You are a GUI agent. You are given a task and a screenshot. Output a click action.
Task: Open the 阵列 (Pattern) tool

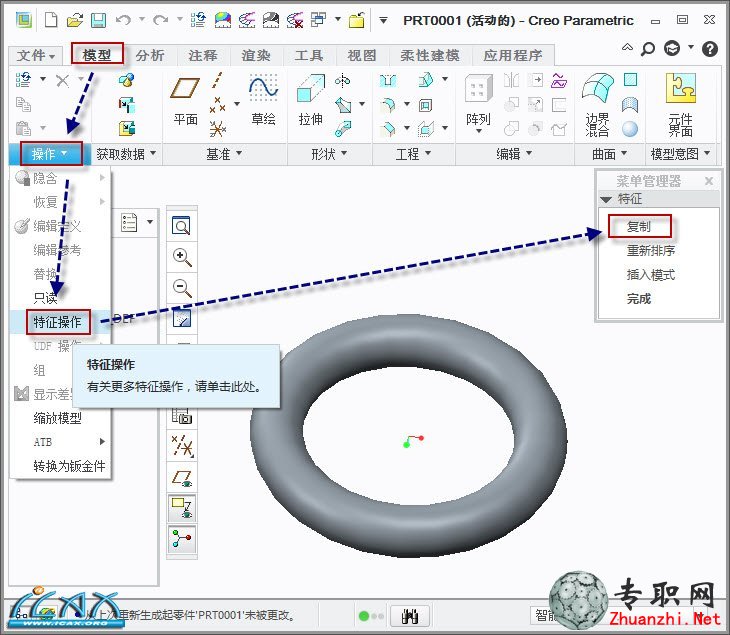[478, 103]
